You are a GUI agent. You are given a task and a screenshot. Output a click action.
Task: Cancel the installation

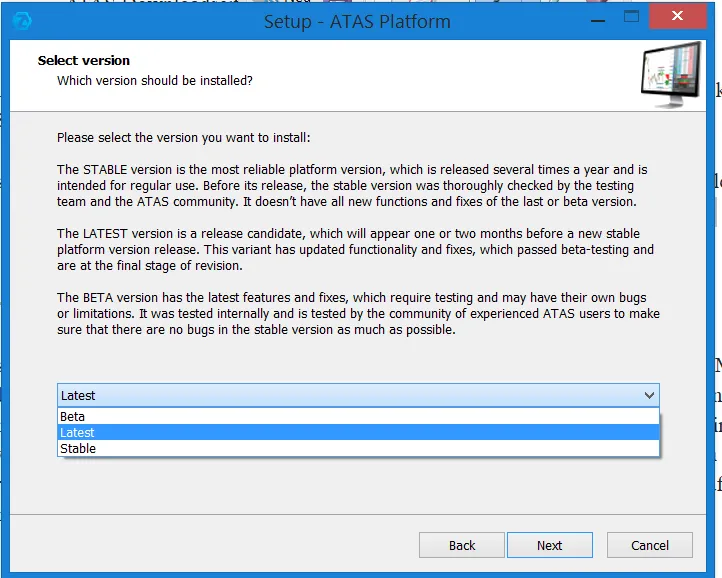tap(649, 545)
